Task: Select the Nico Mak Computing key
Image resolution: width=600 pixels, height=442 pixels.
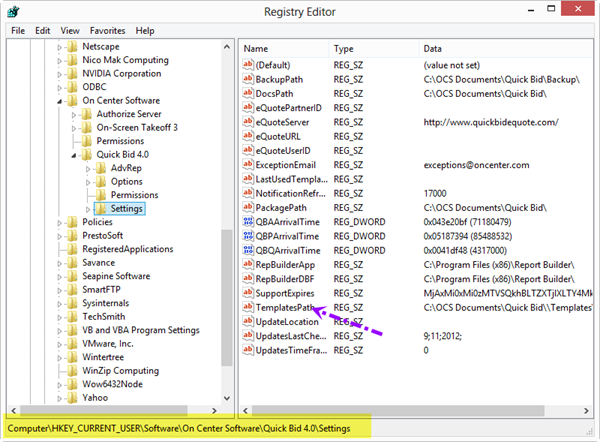Action: point(126,60)
